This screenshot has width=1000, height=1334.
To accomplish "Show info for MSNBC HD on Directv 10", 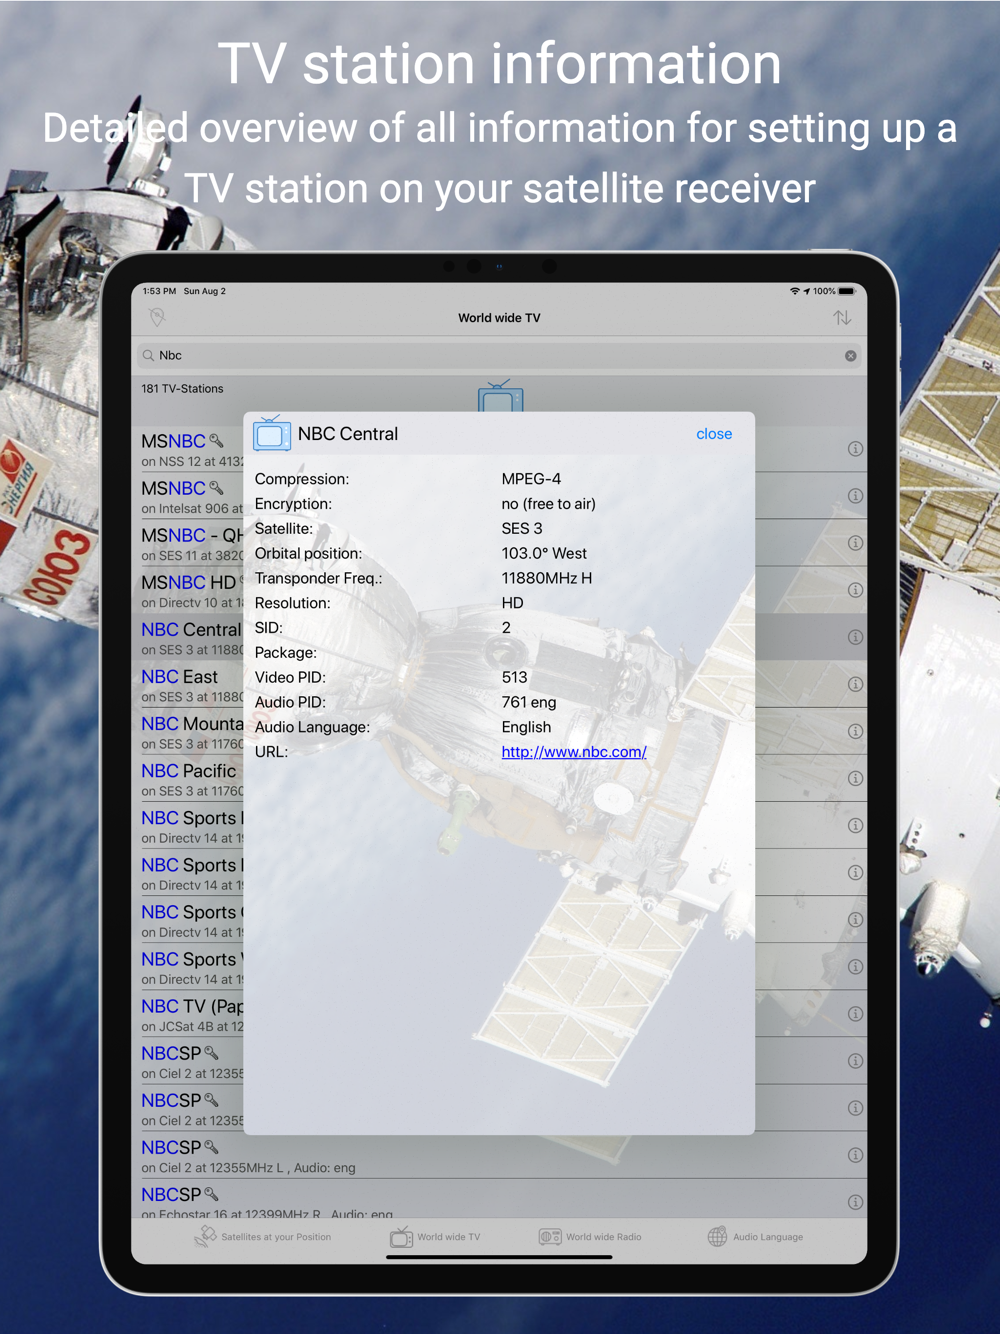I will point(855,590).
